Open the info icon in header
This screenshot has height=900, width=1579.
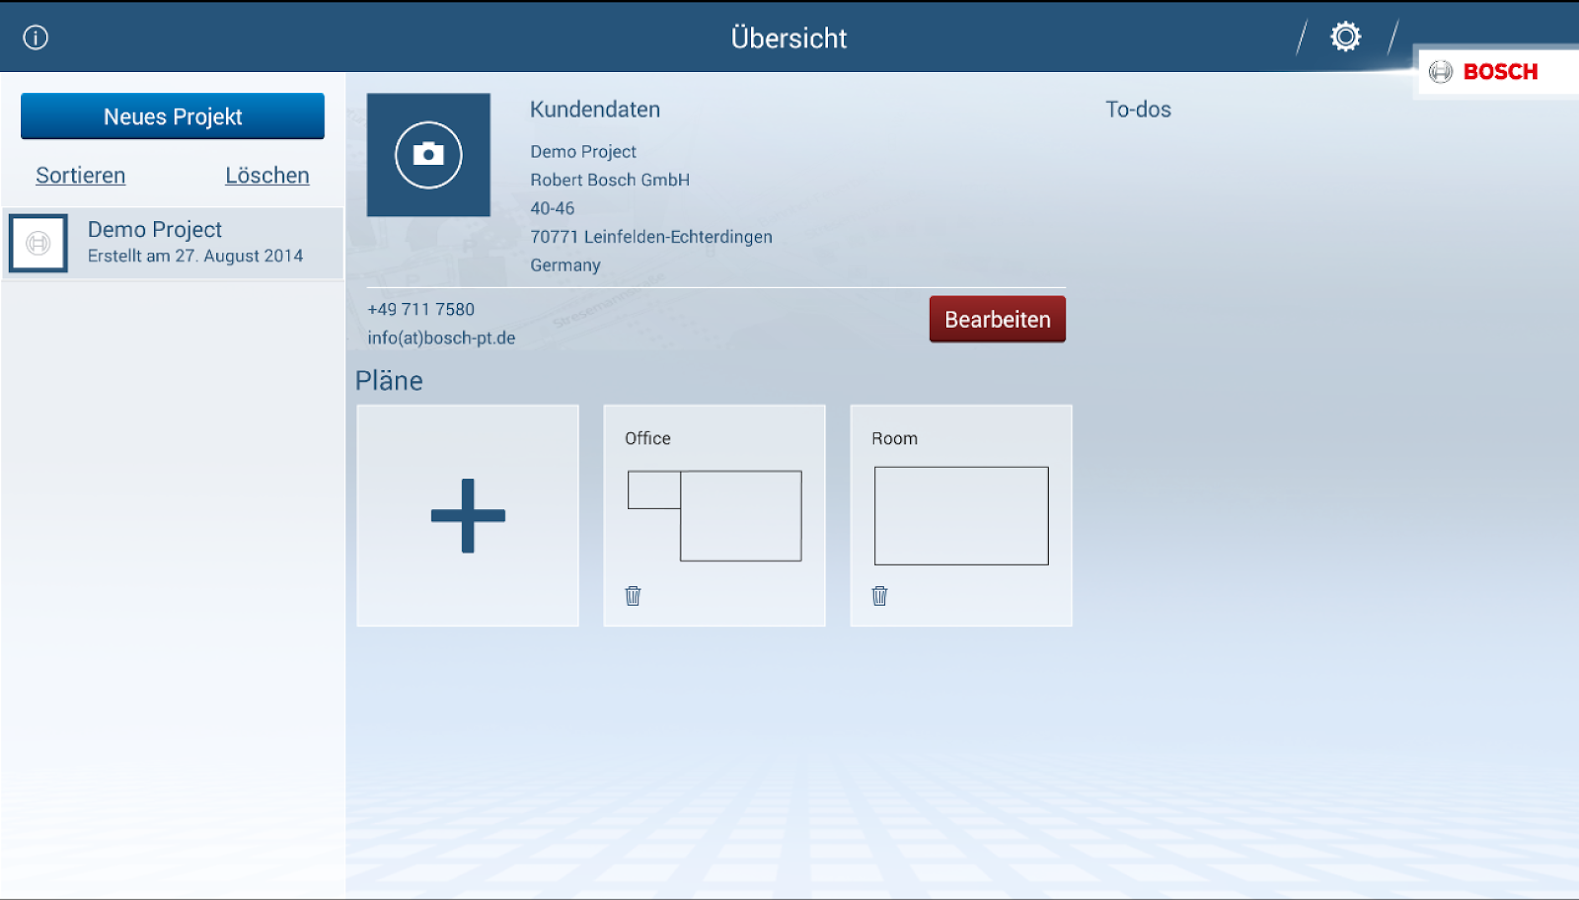(x=36, y=38)
